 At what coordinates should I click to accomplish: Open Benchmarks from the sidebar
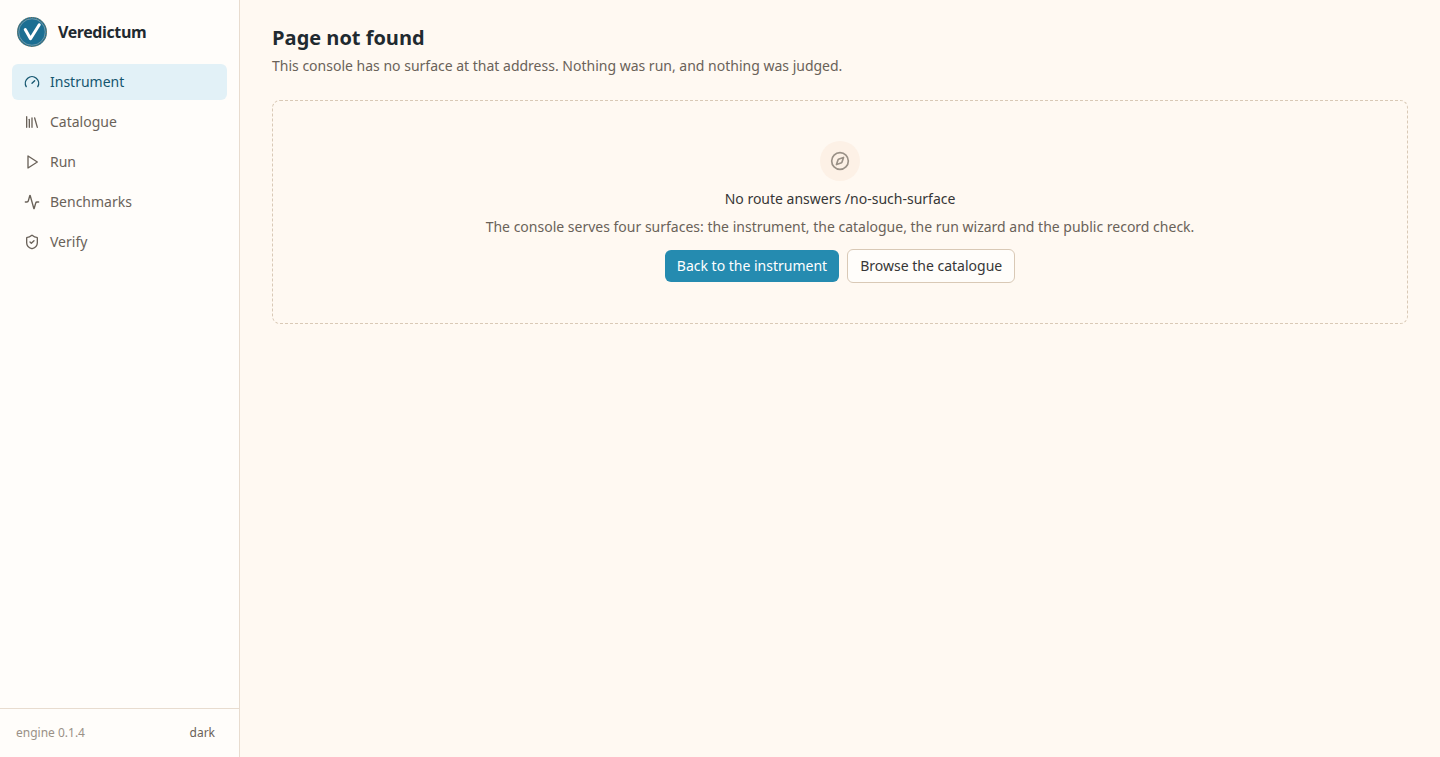[x=120, y=202]
